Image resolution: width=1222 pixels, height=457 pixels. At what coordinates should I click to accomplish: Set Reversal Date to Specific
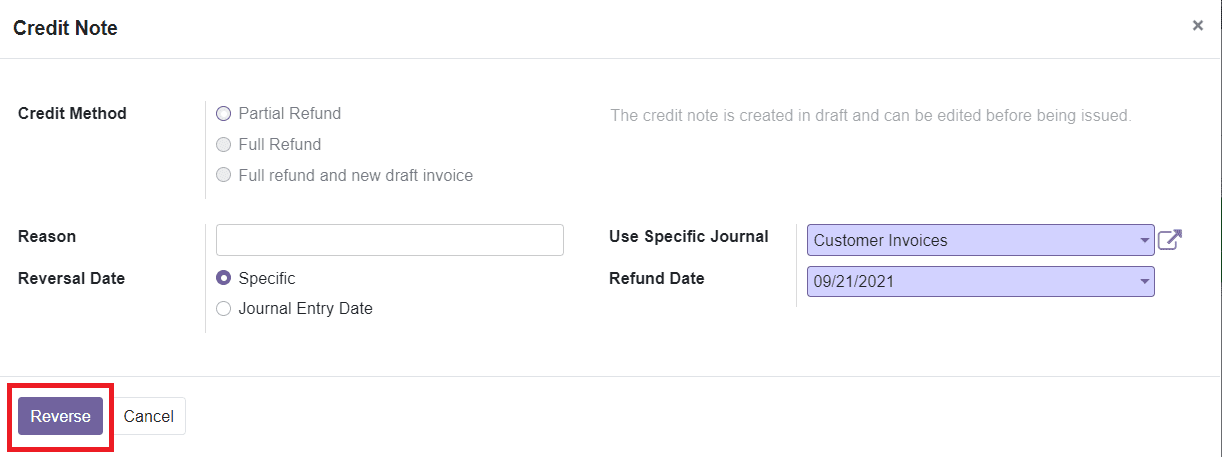tap(224, 279)
